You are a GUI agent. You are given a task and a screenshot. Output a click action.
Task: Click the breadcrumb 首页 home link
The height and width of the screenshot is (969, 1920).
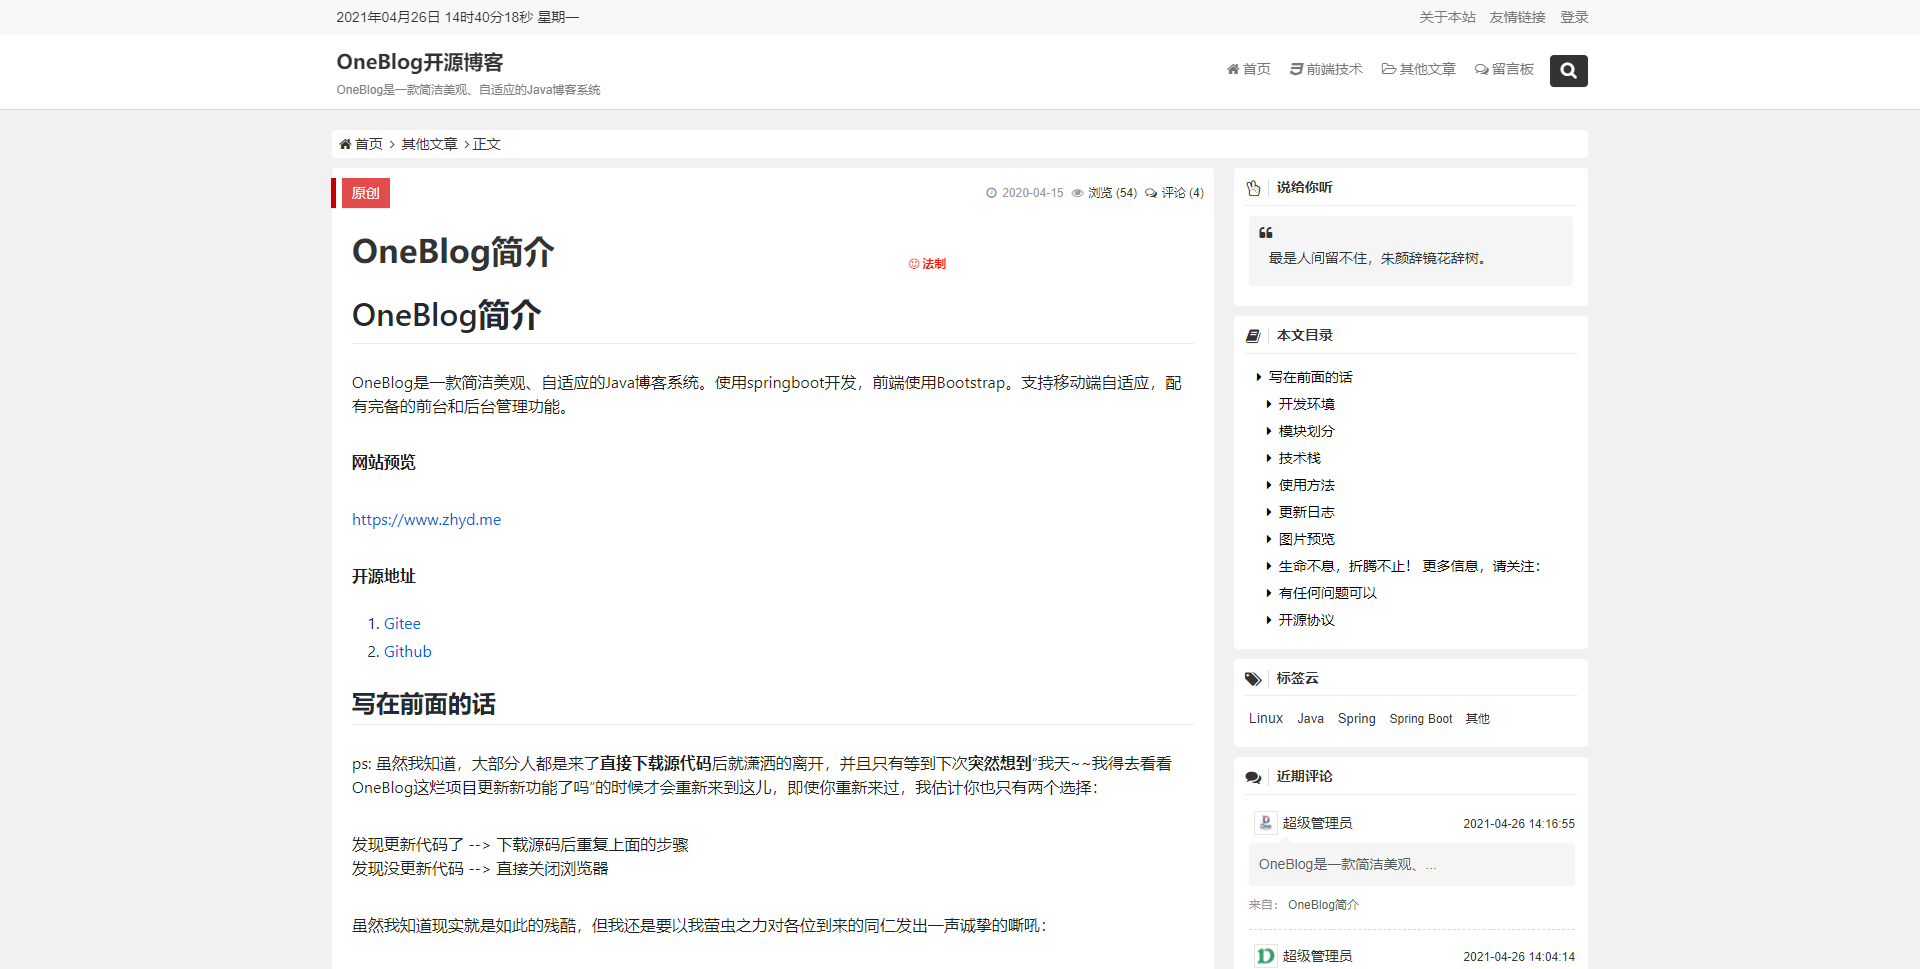pyautogui.click(x=361, y=144)
